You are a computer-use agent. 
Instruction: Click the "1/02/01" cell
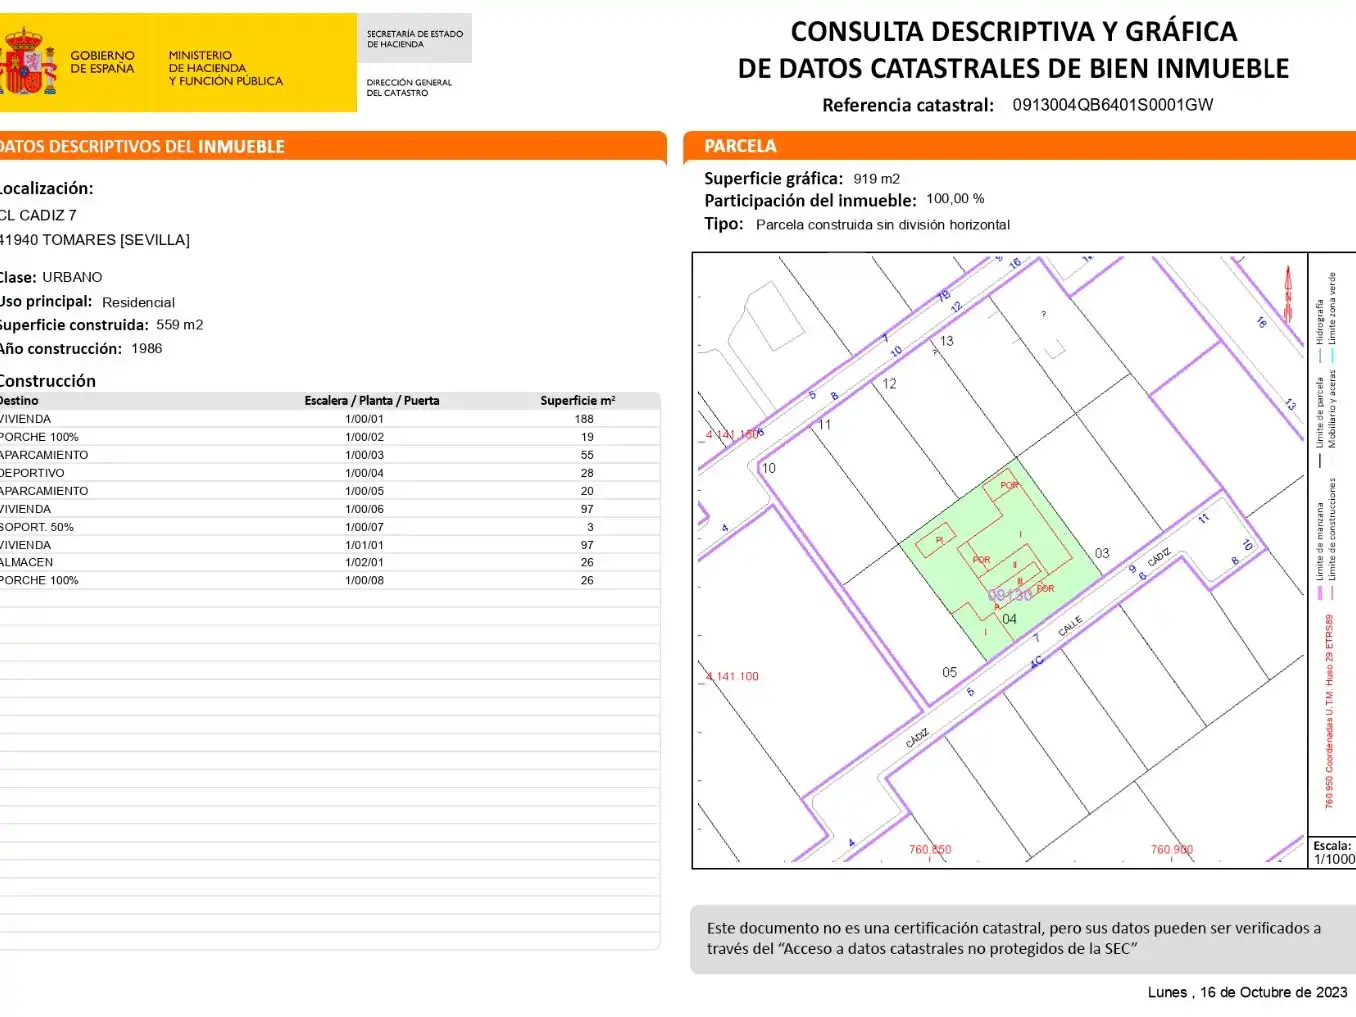(x=365, y=562)
